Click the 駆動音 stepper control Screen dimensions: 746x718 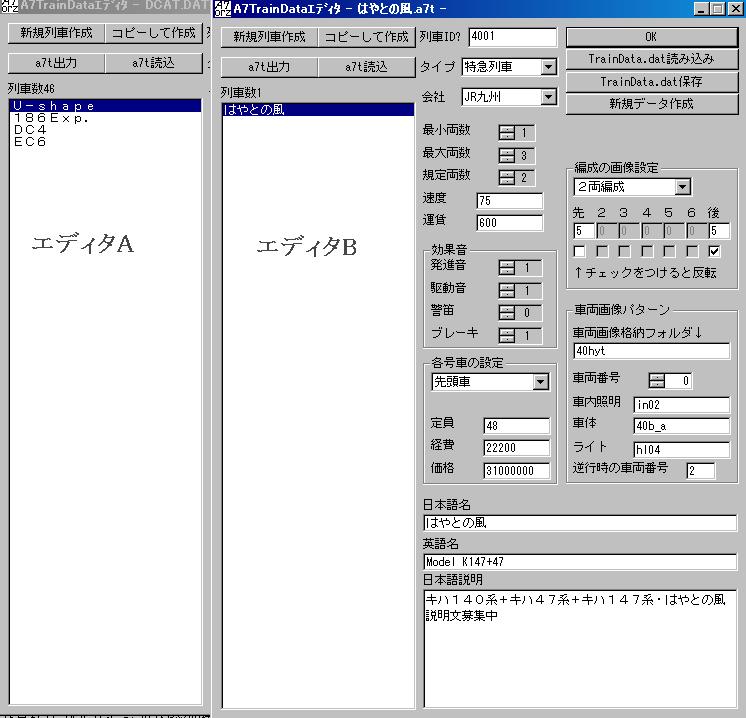click(x=507, y=291)
